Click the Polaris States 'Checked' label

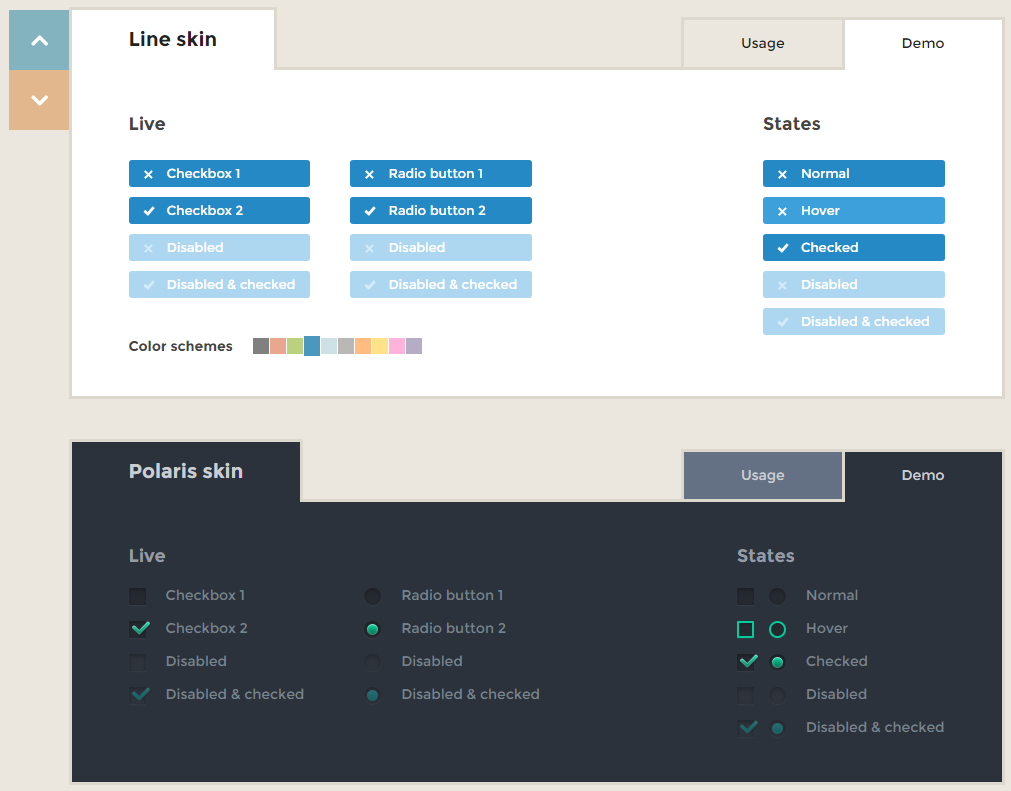836,661
